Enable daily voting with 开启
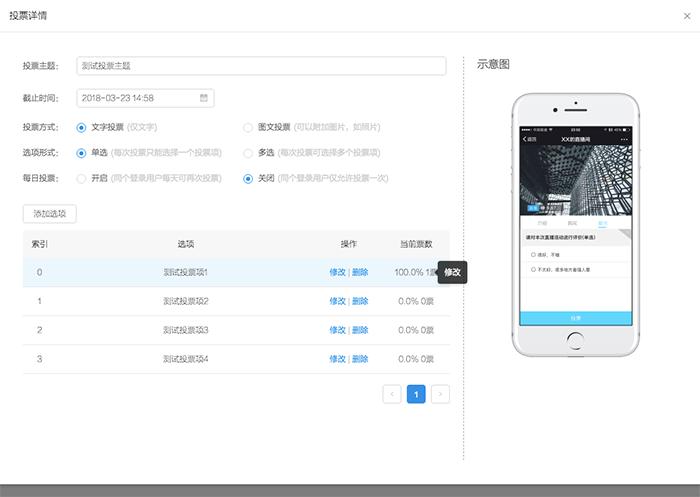This screenshot has width=700, height=497. pos(81,178)
